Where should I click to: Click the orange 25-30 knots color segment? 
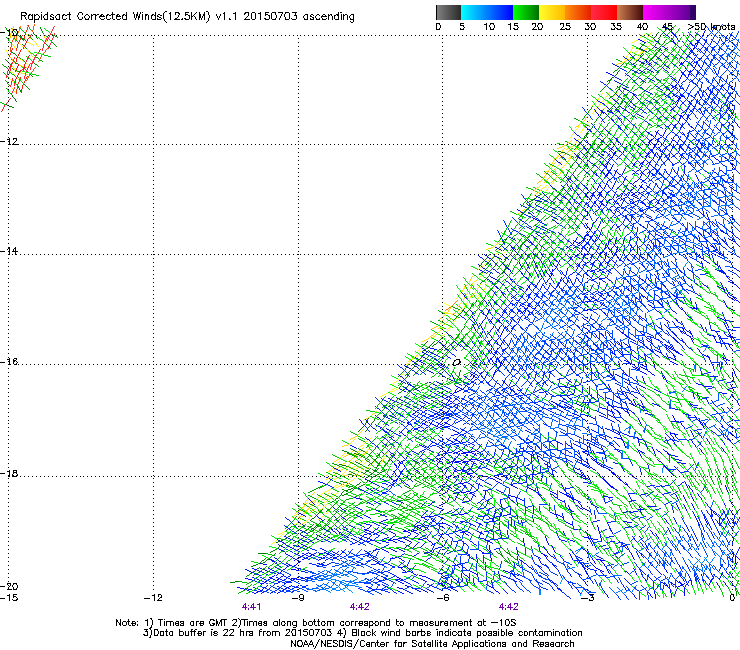578,12
